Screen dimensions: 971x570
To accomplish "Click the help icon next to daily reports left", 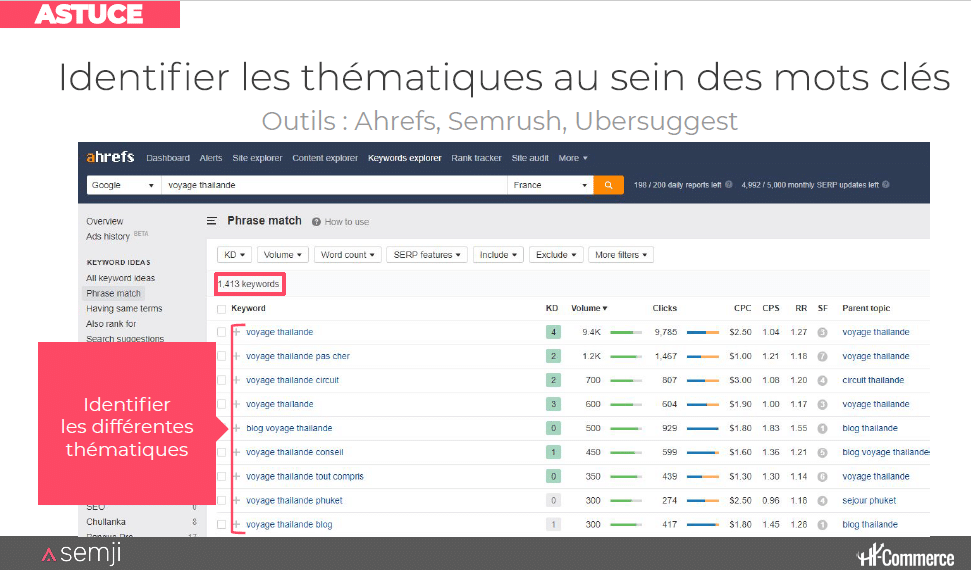I will 729,185.
